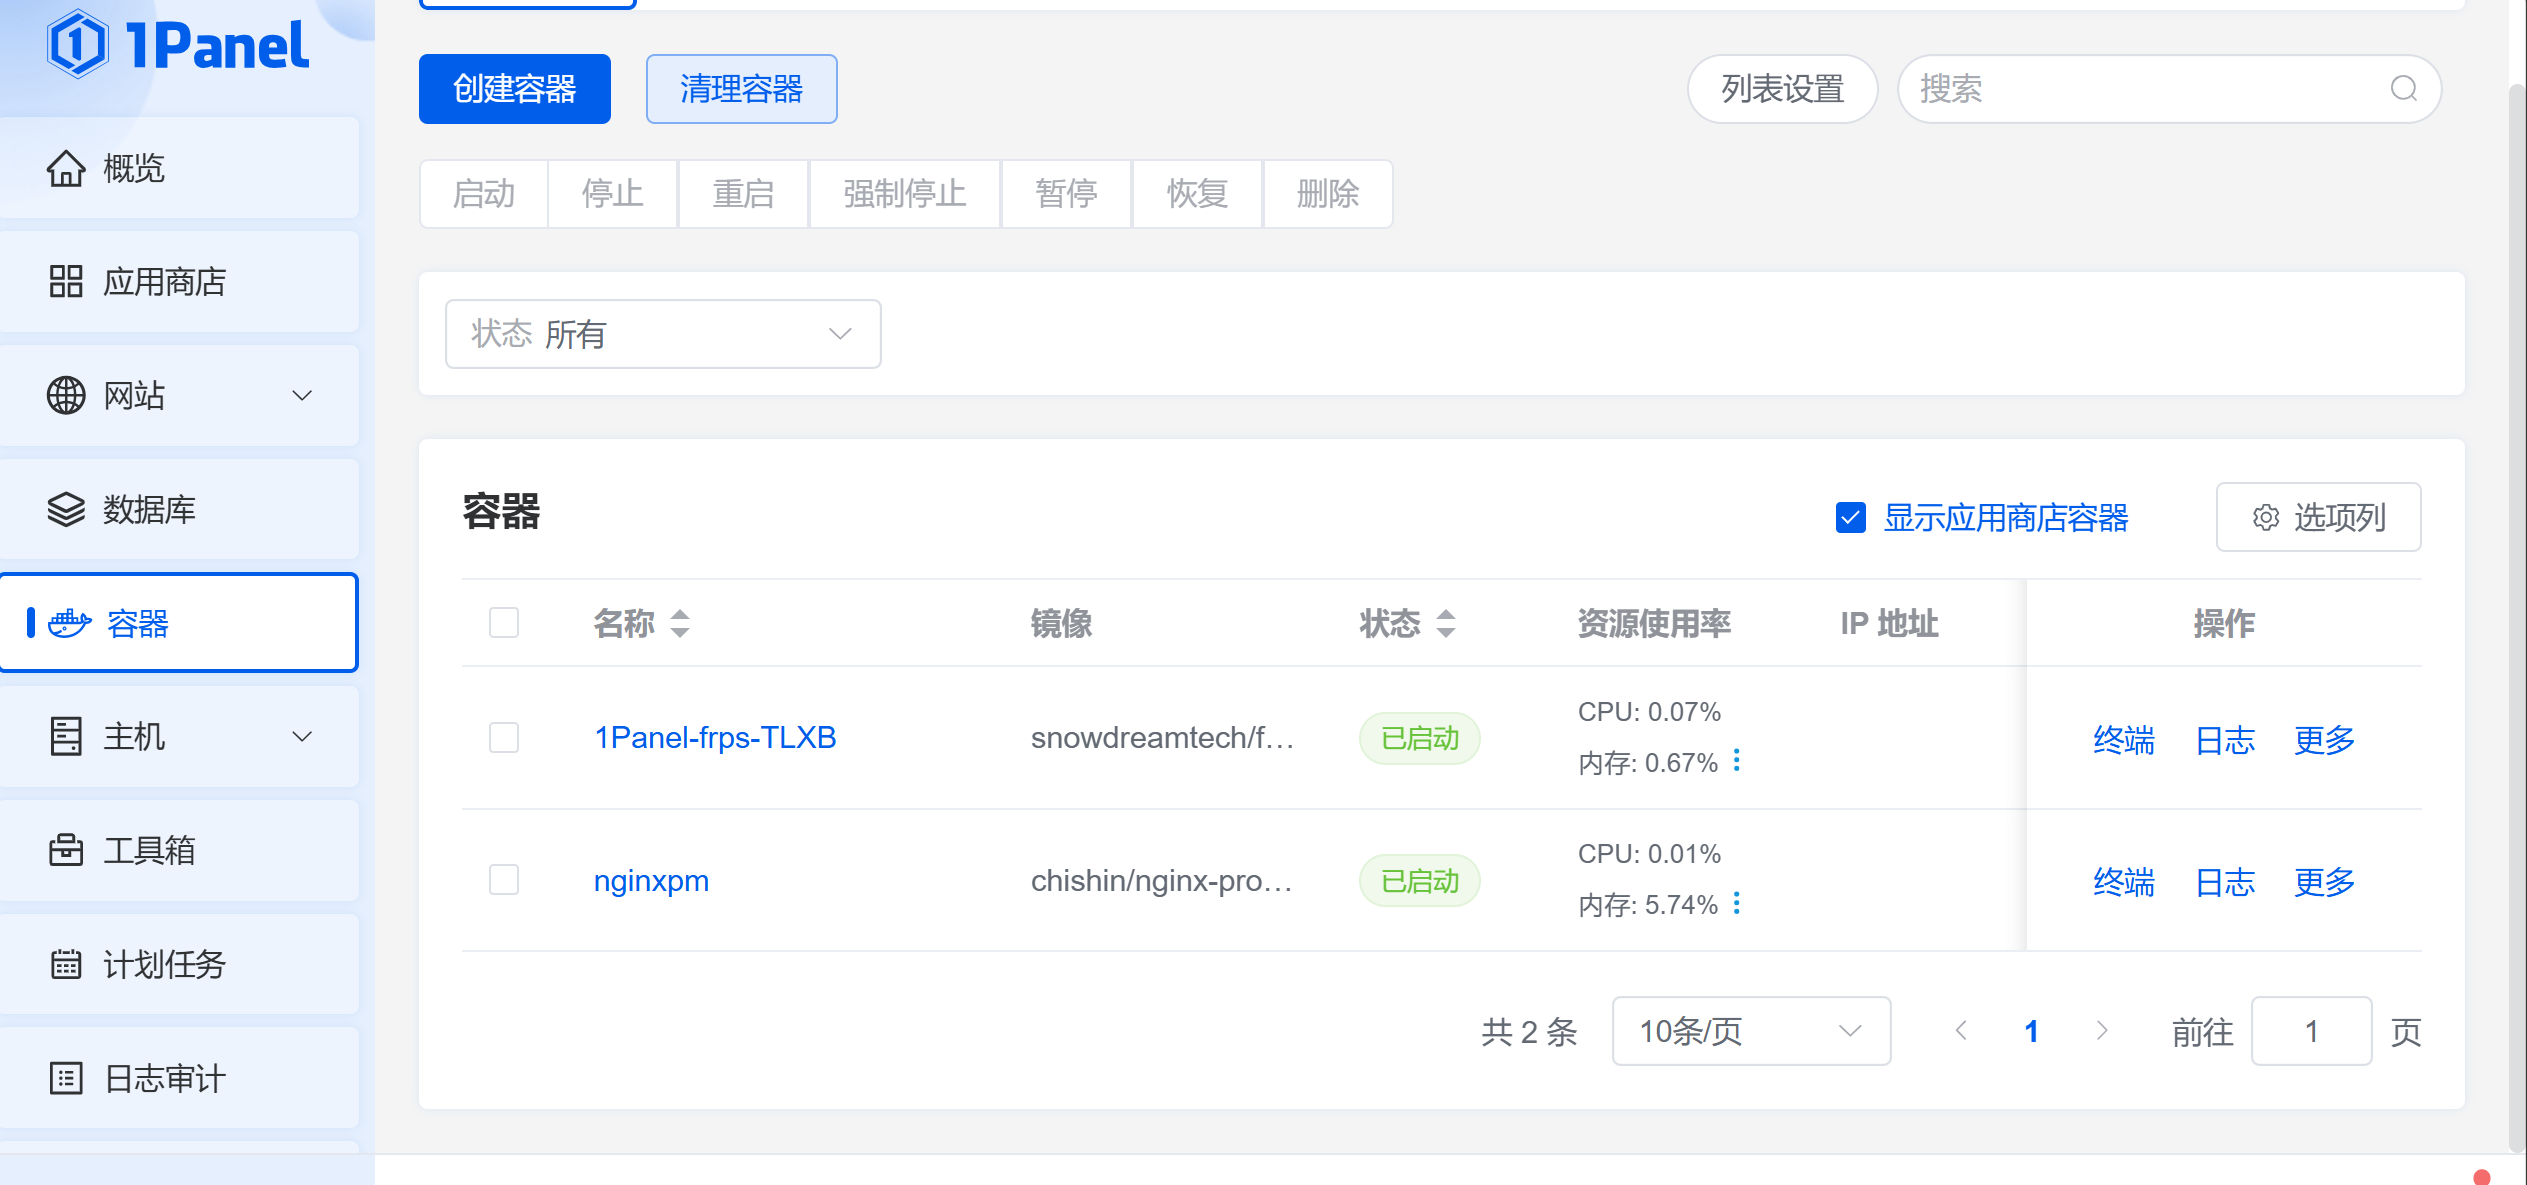Click the 工具箱 toolbox icon
The width and height of the screenshot is (2527, 1185).
pos(66,851)
